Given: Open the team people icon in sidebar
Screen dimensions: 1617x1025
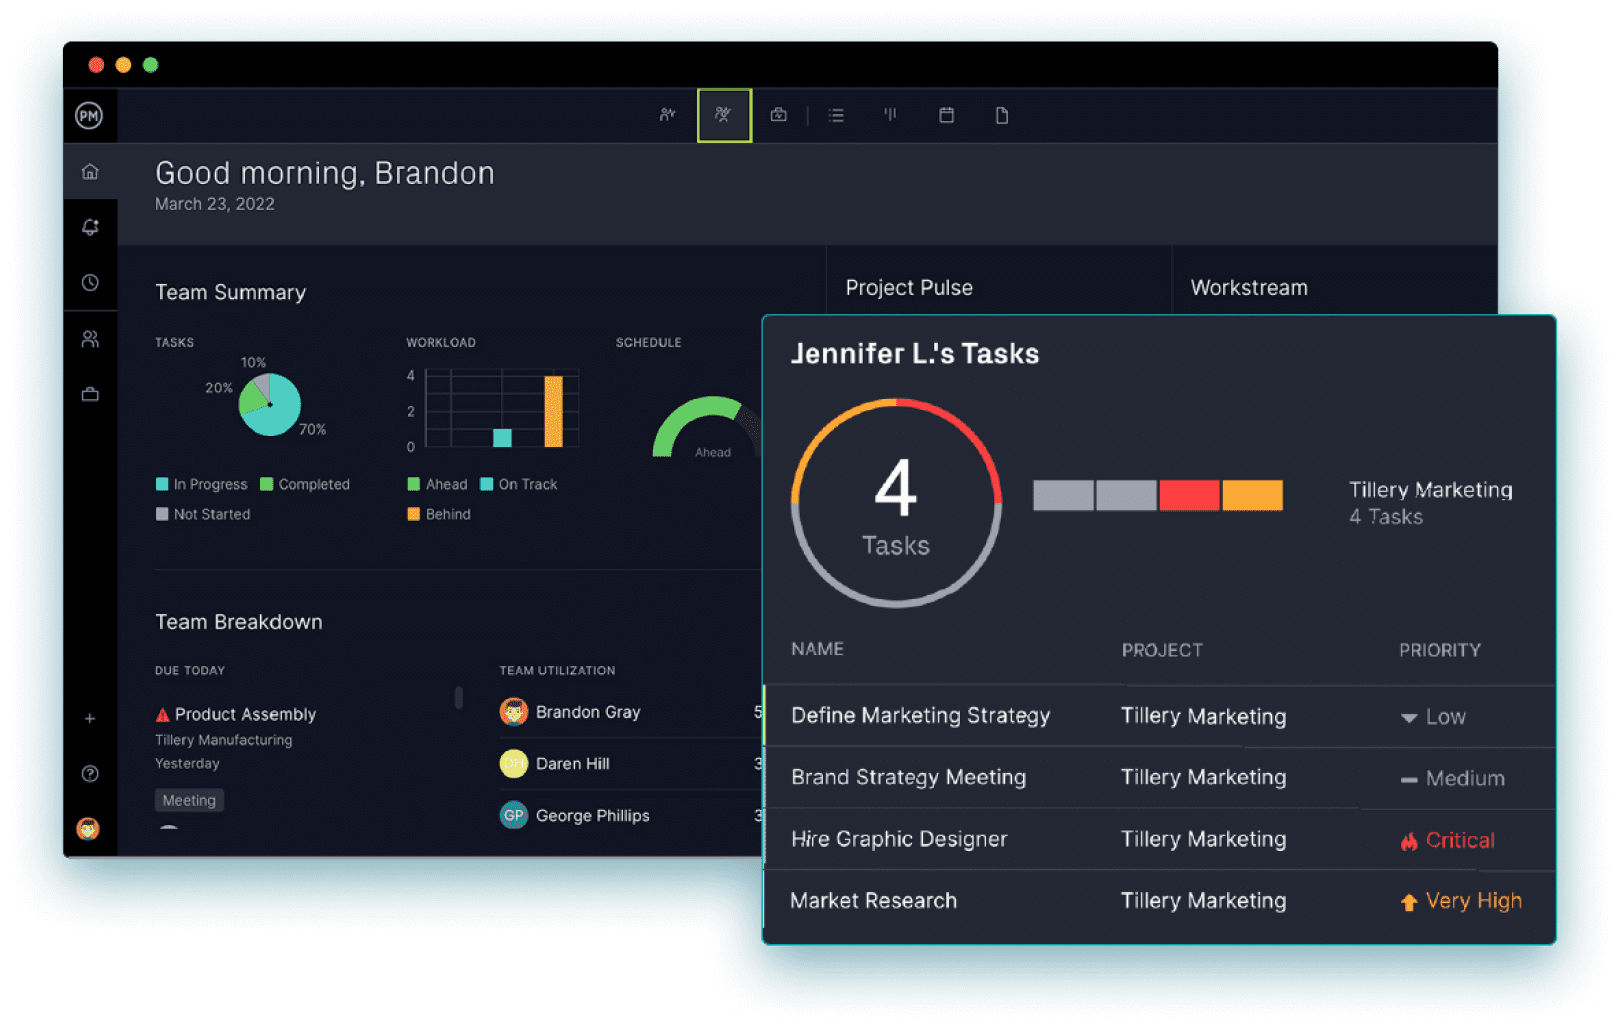Looking at the screenshot, I should pos(90,339).
